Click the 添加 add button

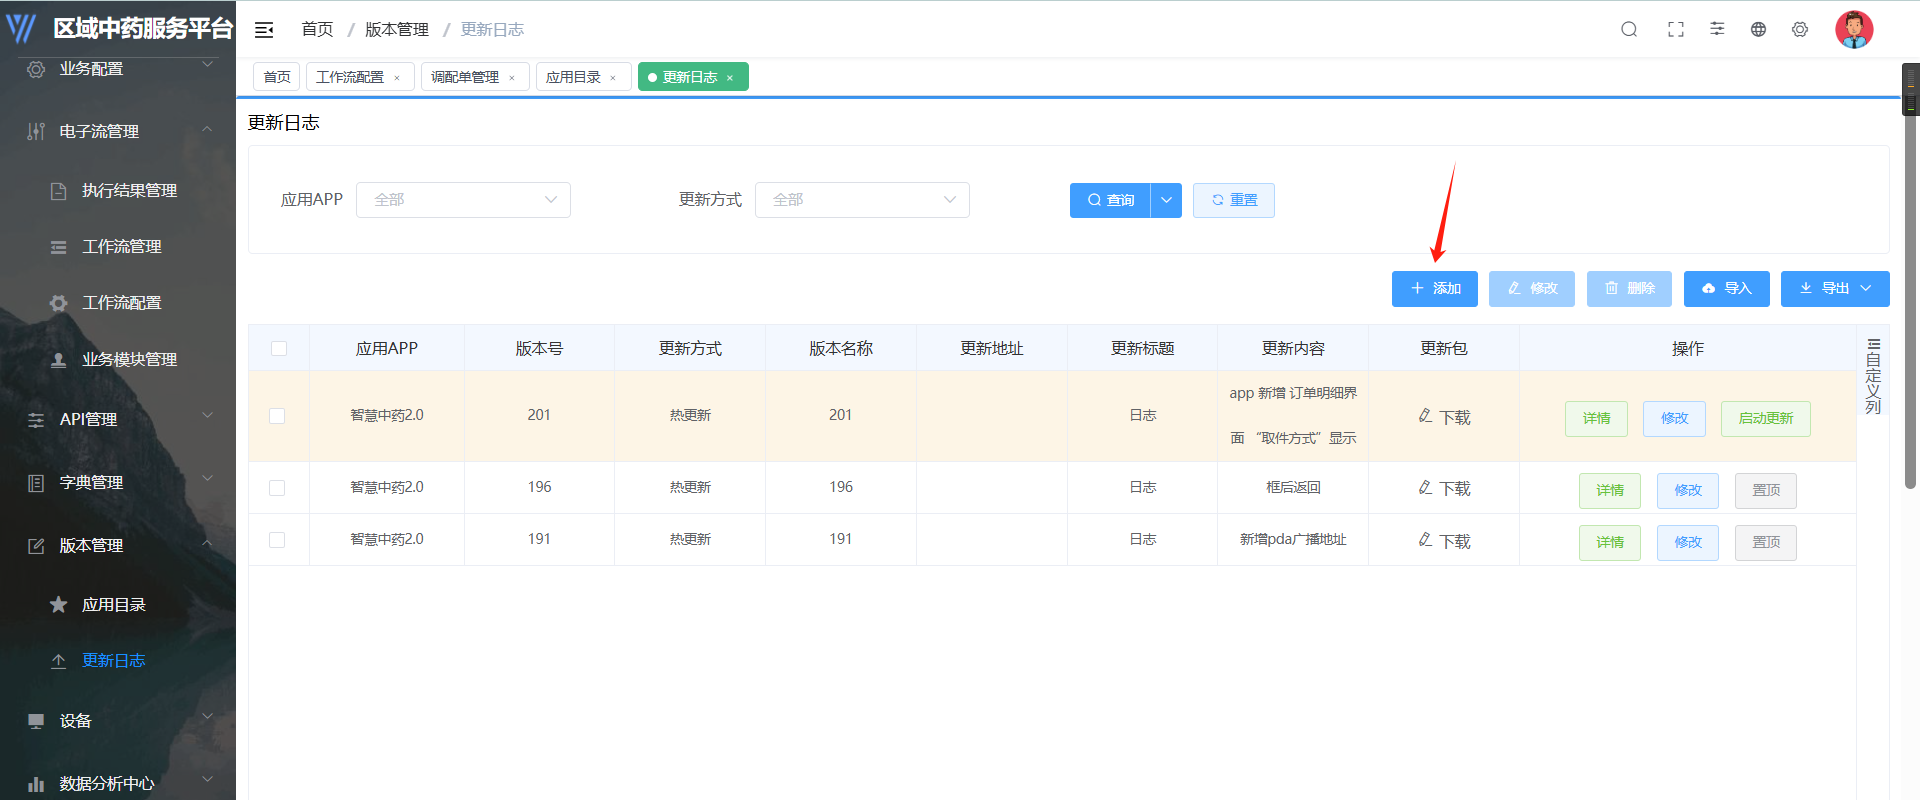click(x=1435, y=288)
